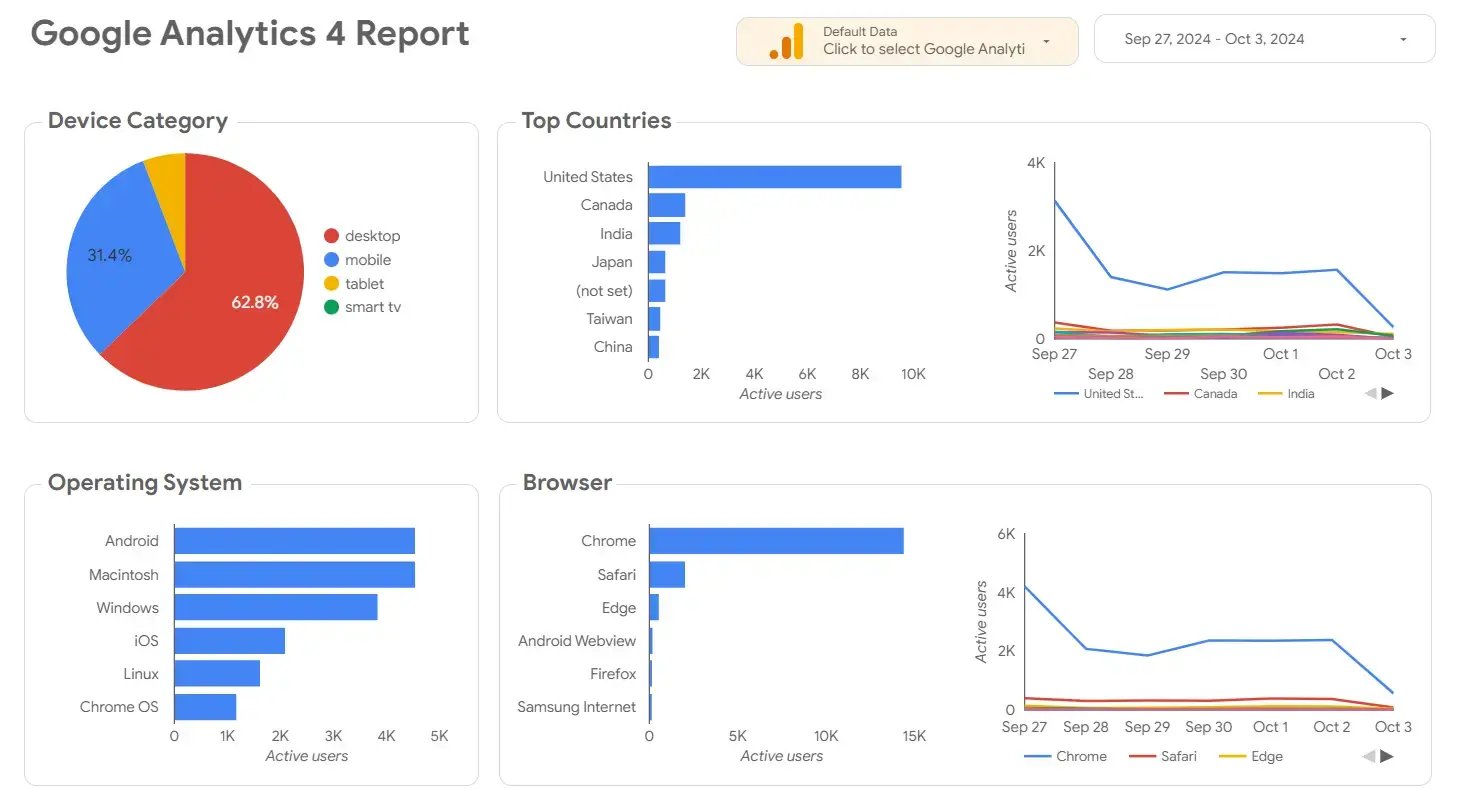Click the green smart tv legend dot

[331, 307]
